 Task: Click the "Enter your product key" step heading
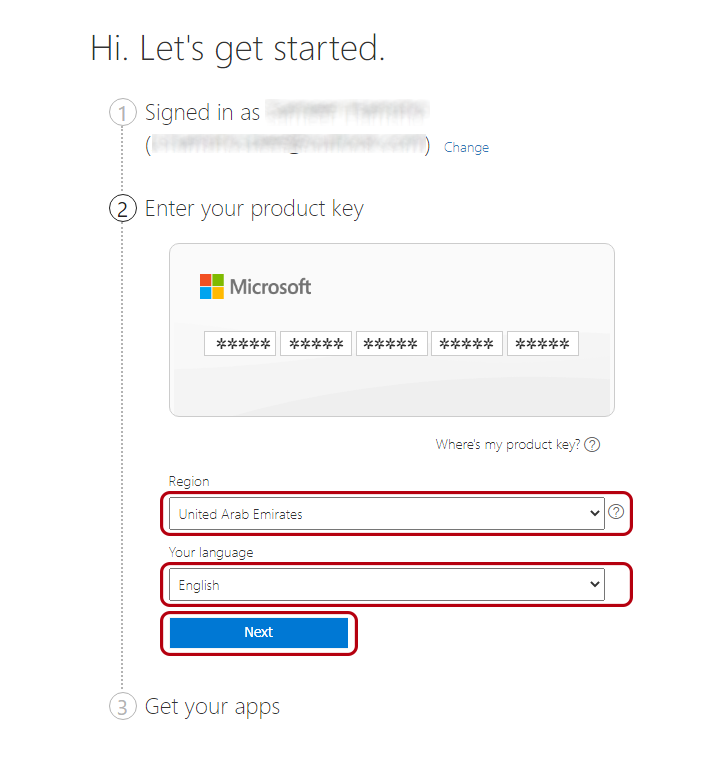(254, 209)
